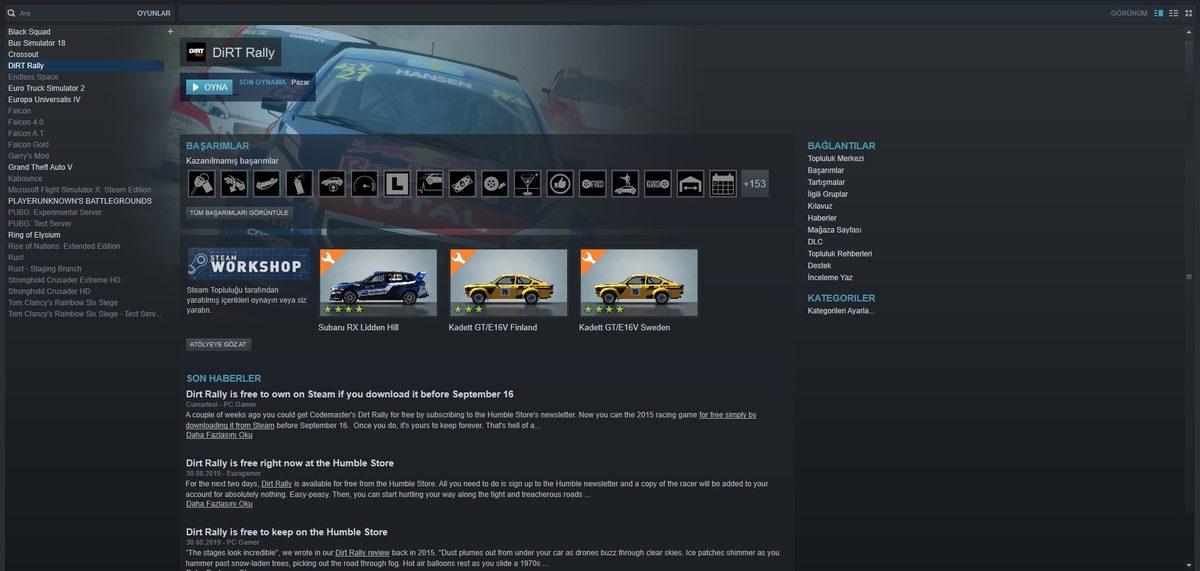Image resolution: width=1200 pixels, height=571 pixels.
Task: Click the search magnifier icon
Action: click(11, 13)
